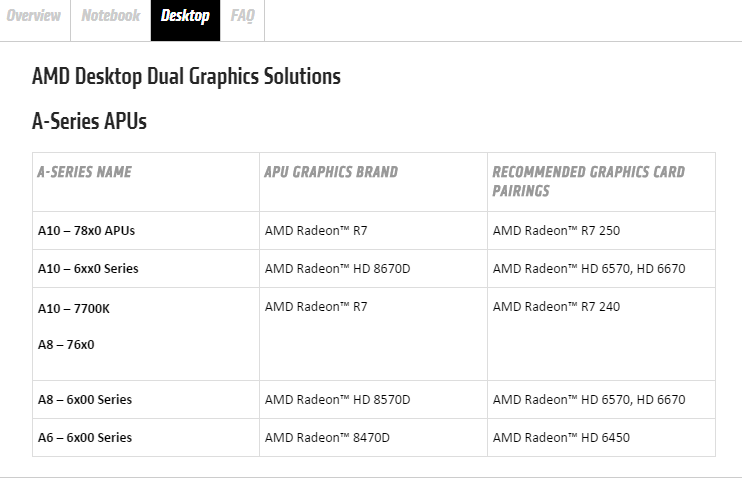The image size is (742, 478).
Task: Click the APU GRAPHICS BRAND column header
Action: click(x=331, y=172)
